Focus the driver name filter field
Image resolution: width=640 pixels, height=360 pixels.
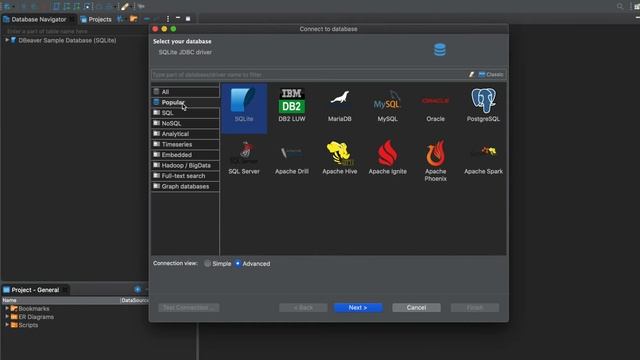(x=309, y=74)
